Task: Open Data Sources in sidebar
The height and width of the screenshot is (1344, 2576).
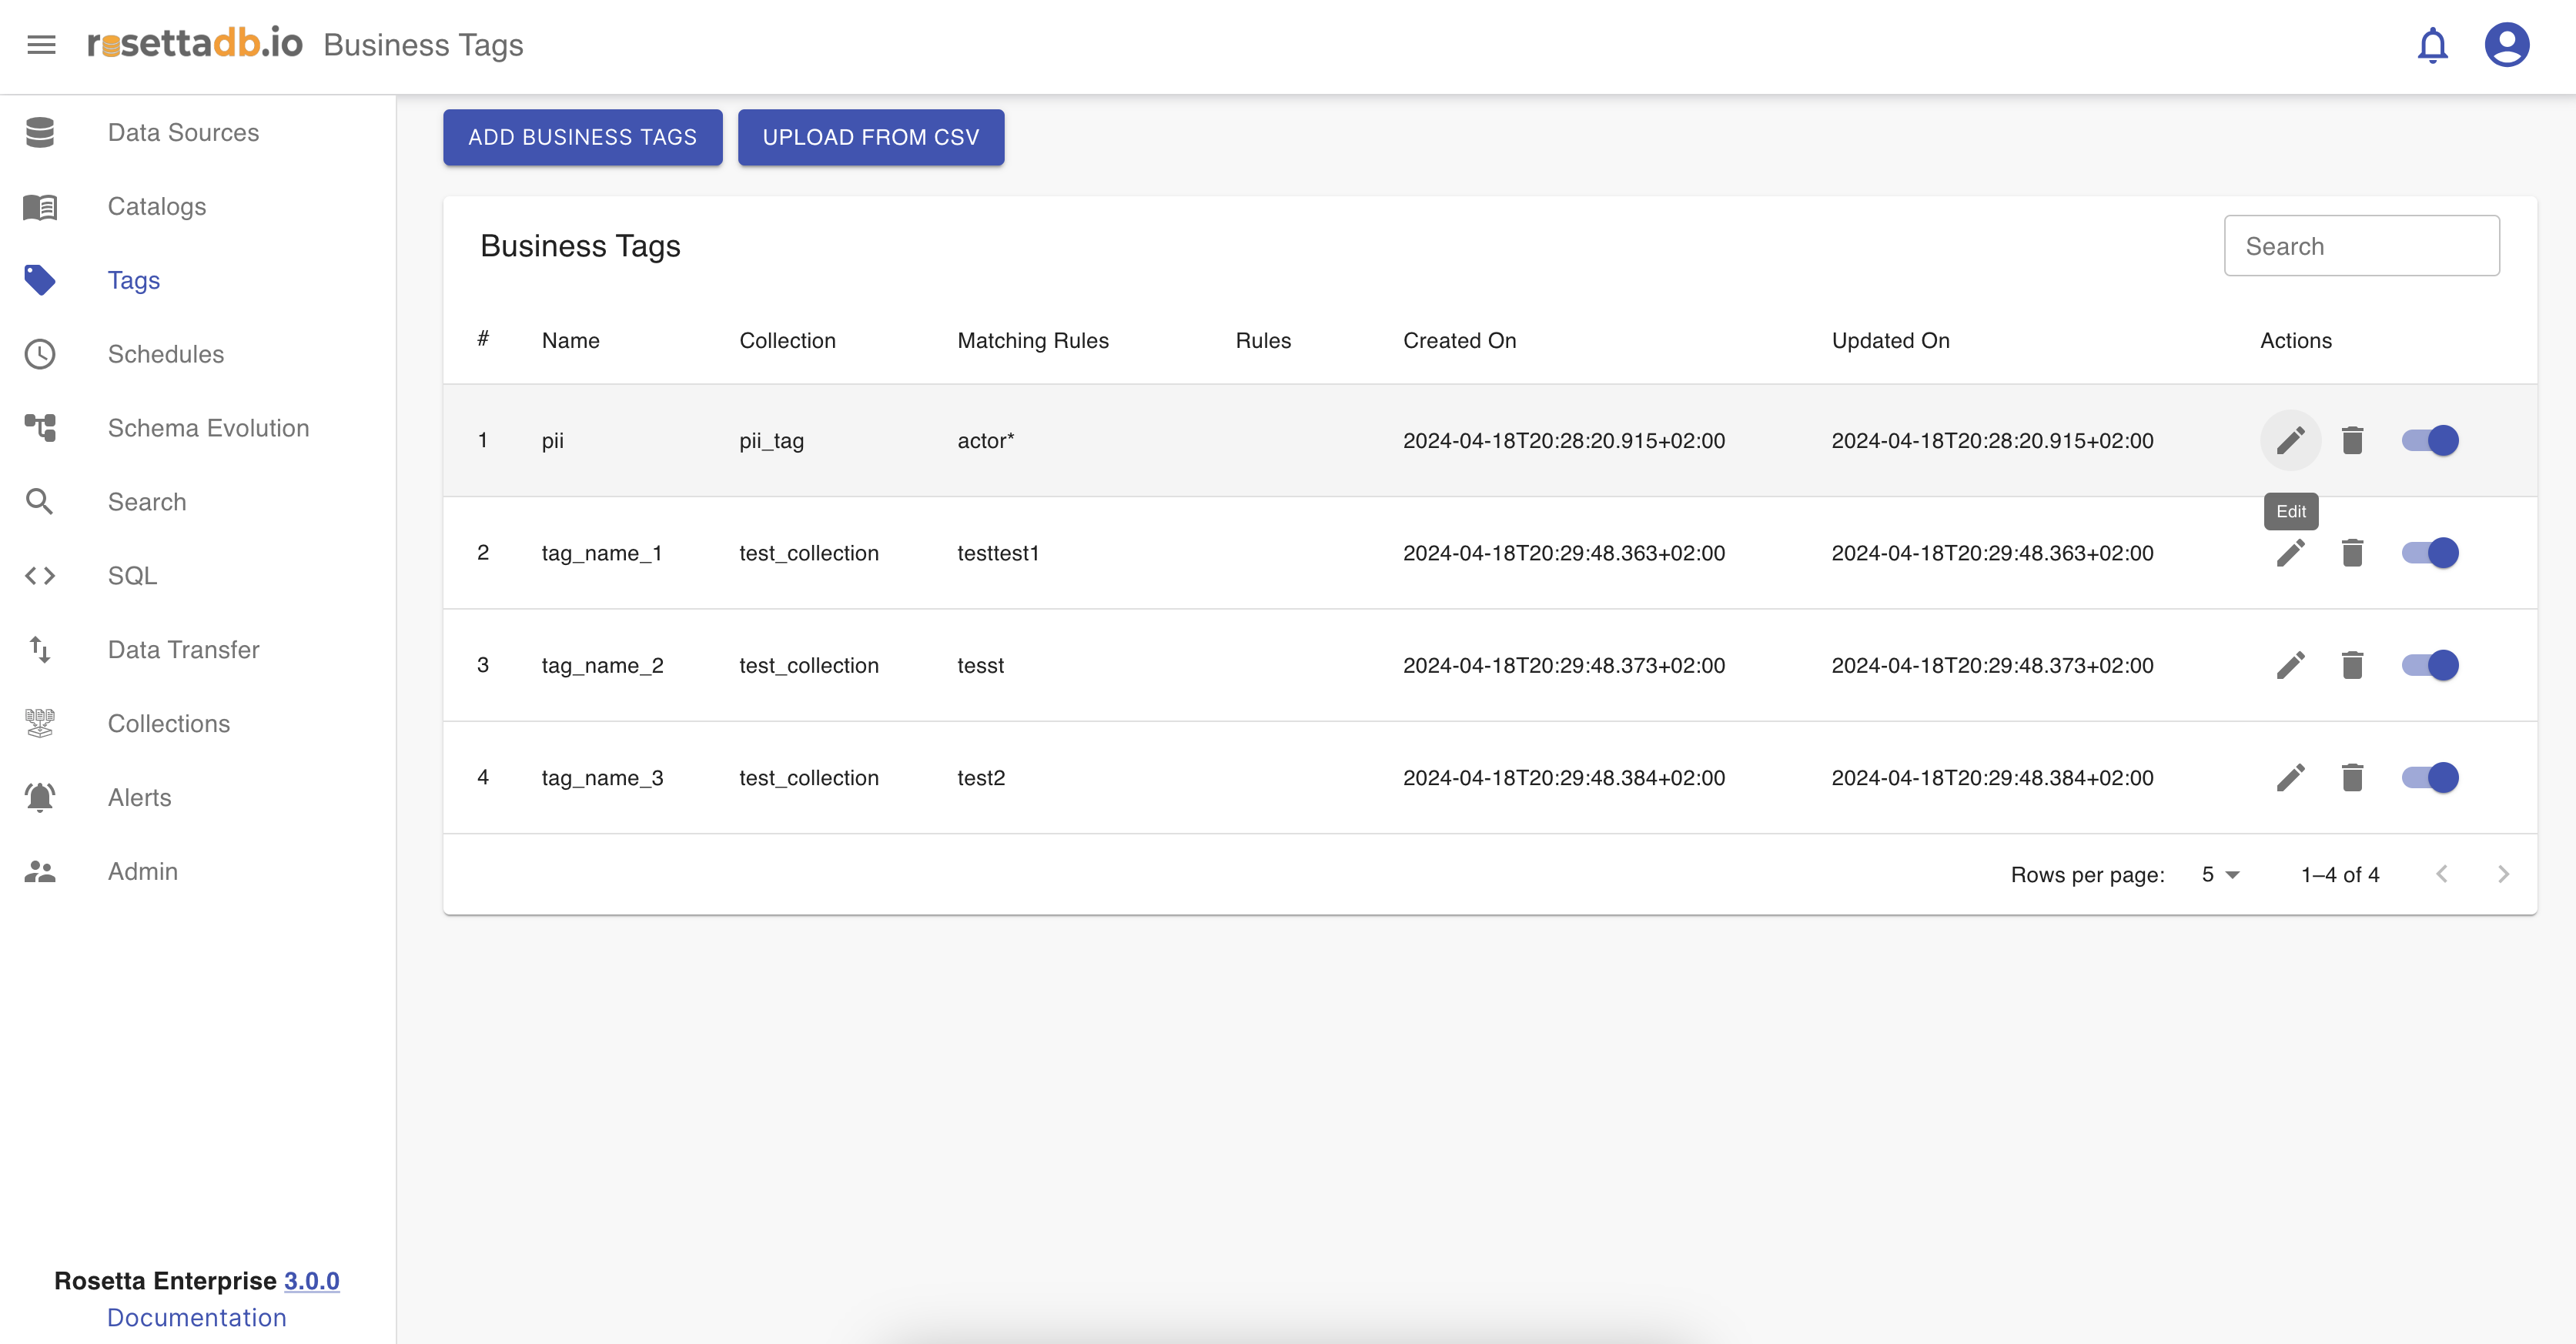Action: click(x=183, y=132)
